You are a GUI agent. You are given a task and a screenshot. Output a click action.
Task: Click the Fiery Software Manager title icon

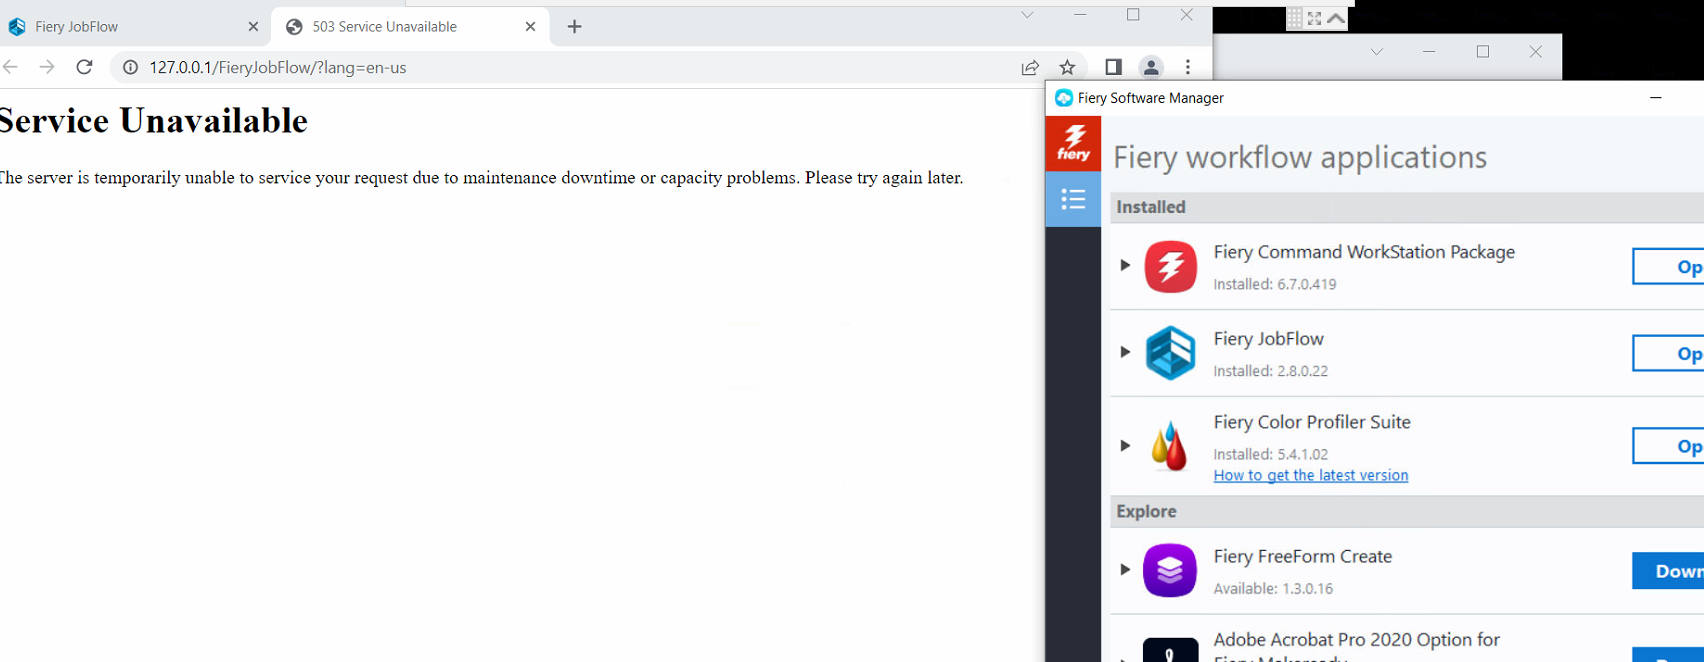click(1064, 98)
